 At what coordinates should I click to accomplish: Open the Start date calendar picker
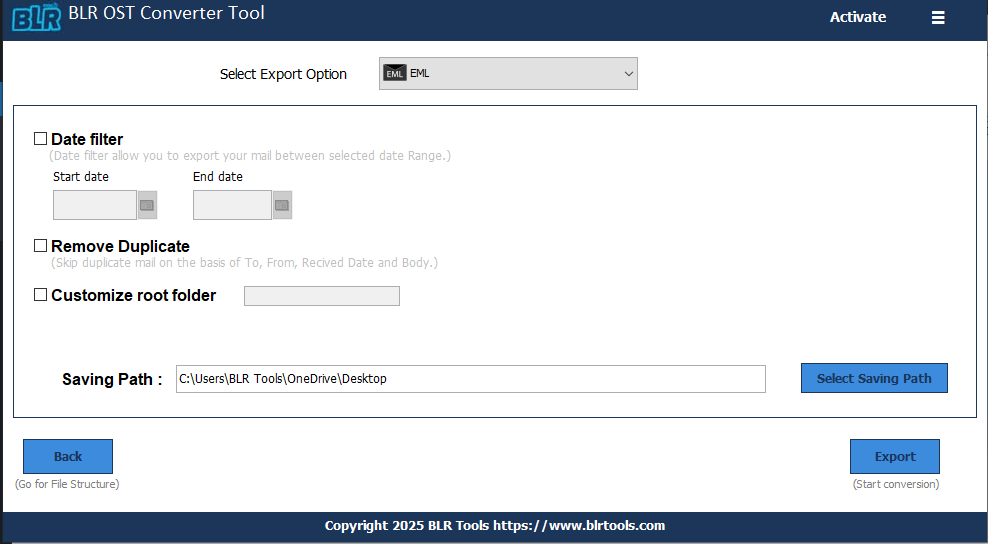[147, 205]
